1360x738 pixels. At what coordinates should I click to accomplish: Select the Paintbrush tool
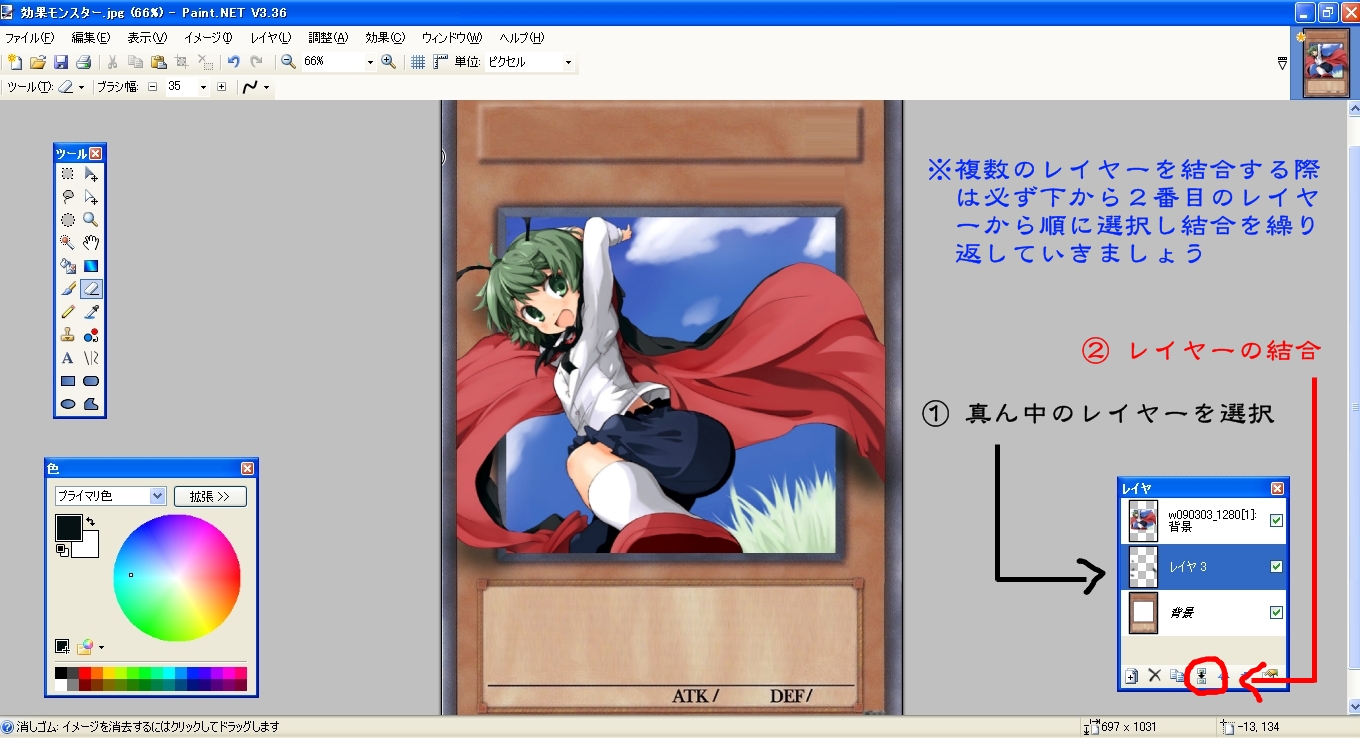pos(68,289)
